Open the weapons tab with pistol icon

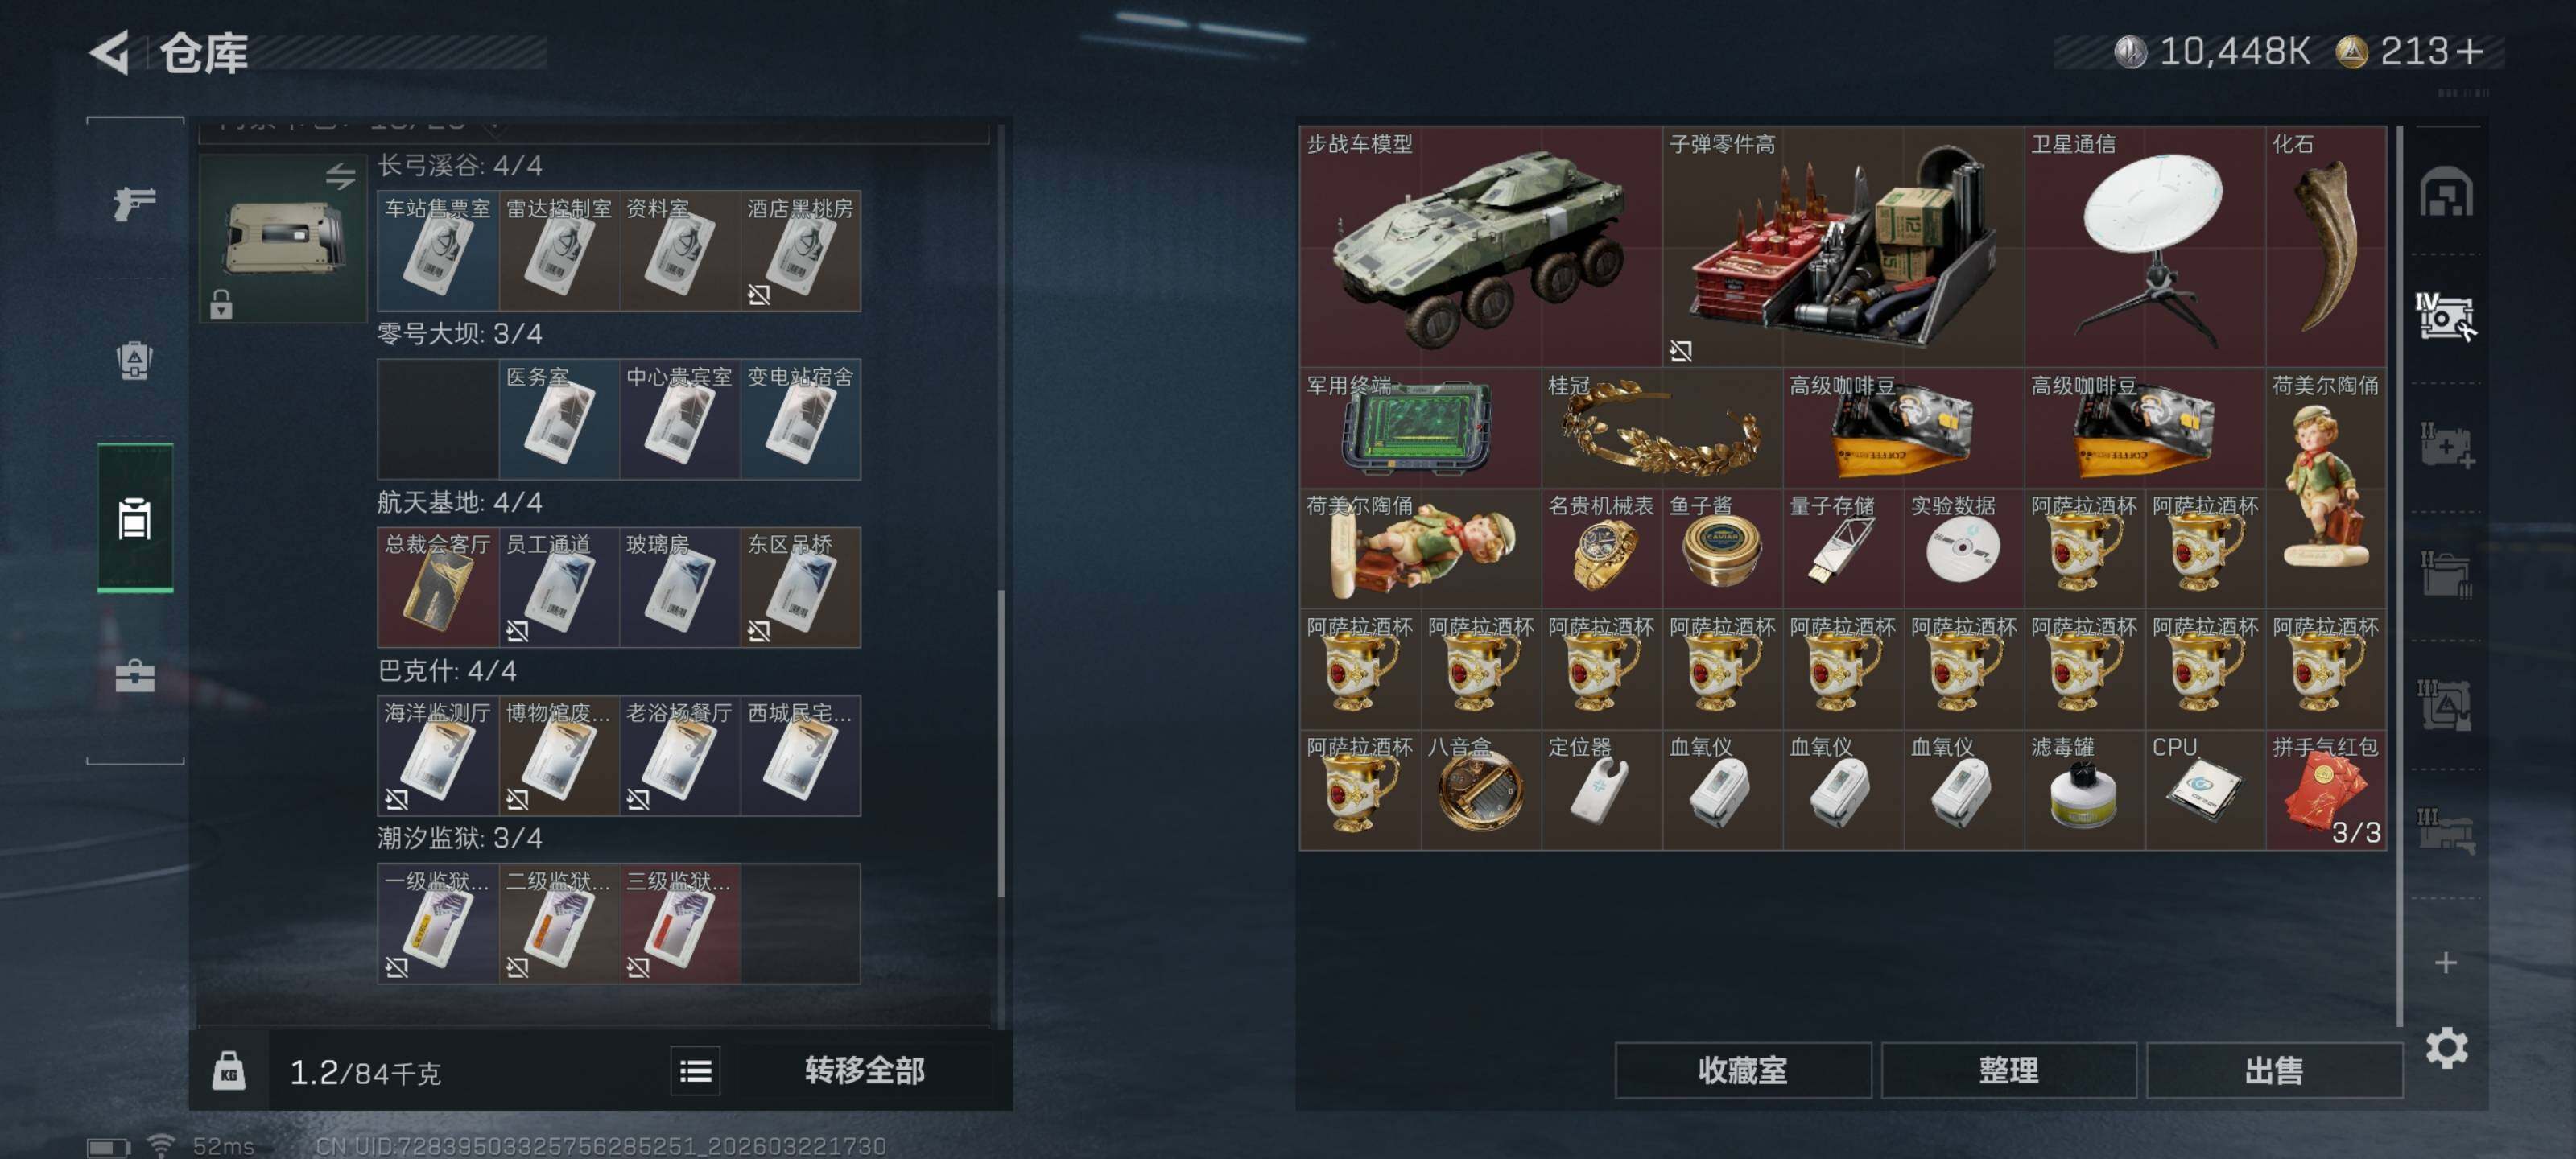point(135,202)
